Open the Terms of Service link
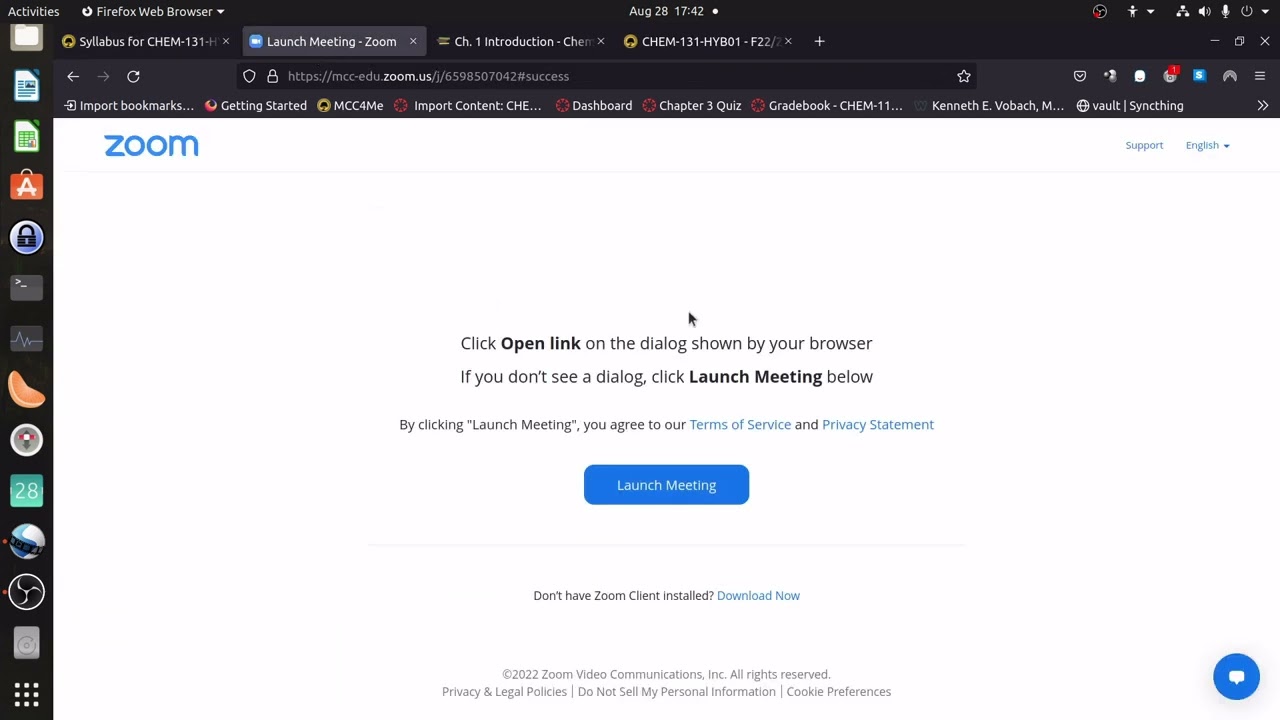The height and width of the screenshot is (720, 1280). pyautogui.click(x=740, y=424)
